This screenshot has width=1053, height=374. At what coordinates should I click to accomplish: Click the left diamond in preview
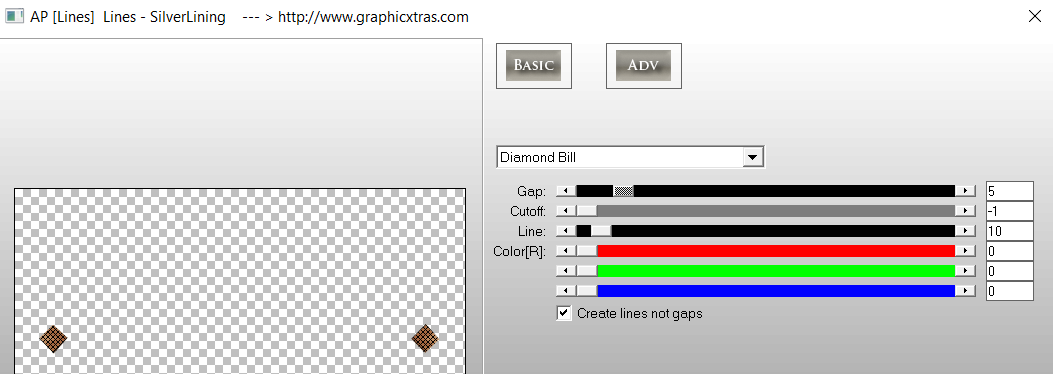(53, 339)
